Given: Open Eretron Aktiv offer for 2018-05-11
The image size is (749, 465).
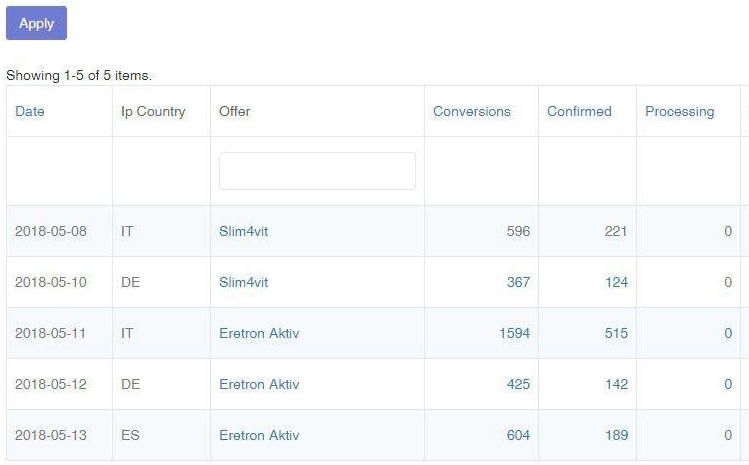Looking at the screenshot, I should (x=259, y=333).
